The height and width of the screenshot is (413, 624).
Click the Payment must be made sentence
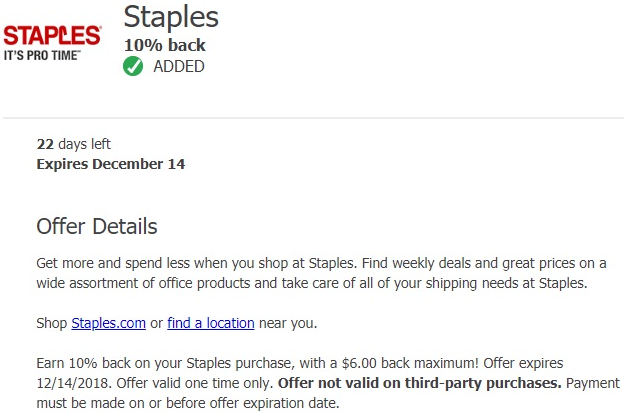click(x=328, y=393)
